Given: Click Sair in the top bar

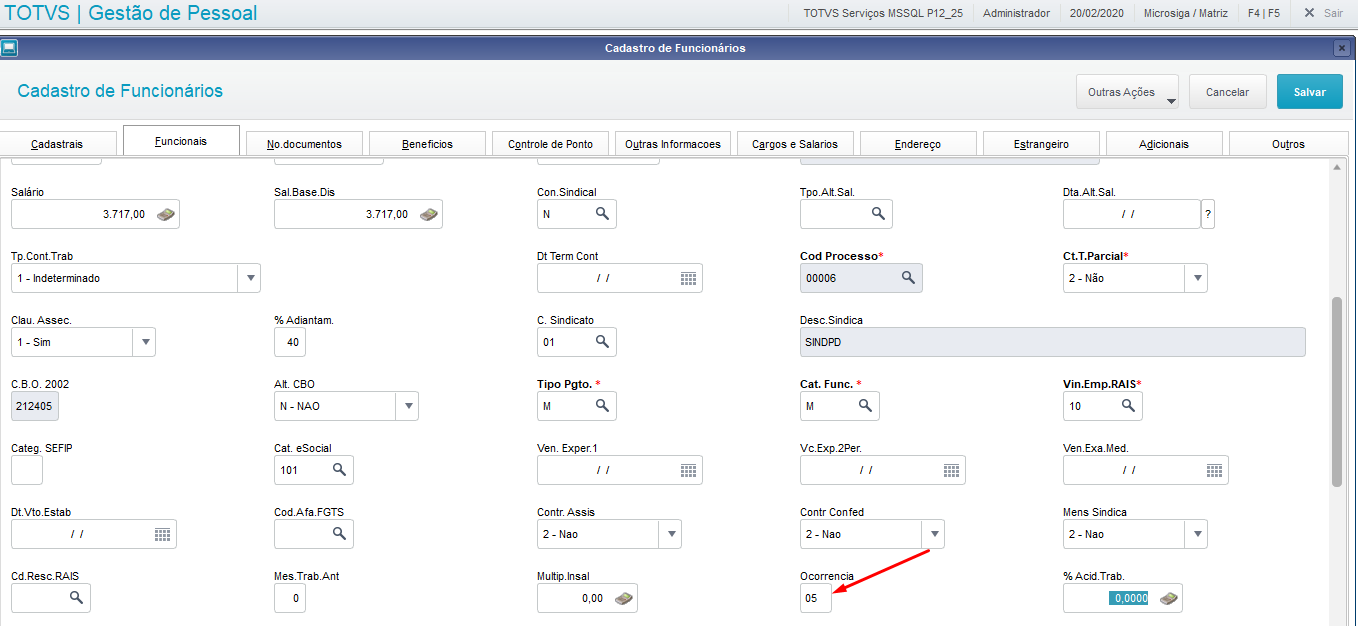Looking at the screenshot, I should click(1323, 13).
